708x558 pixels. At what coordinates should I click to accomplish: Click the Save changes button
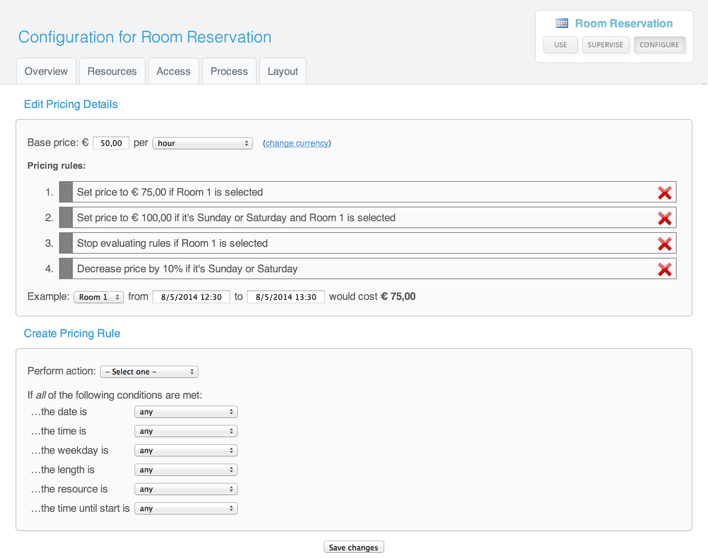[354, 548]
